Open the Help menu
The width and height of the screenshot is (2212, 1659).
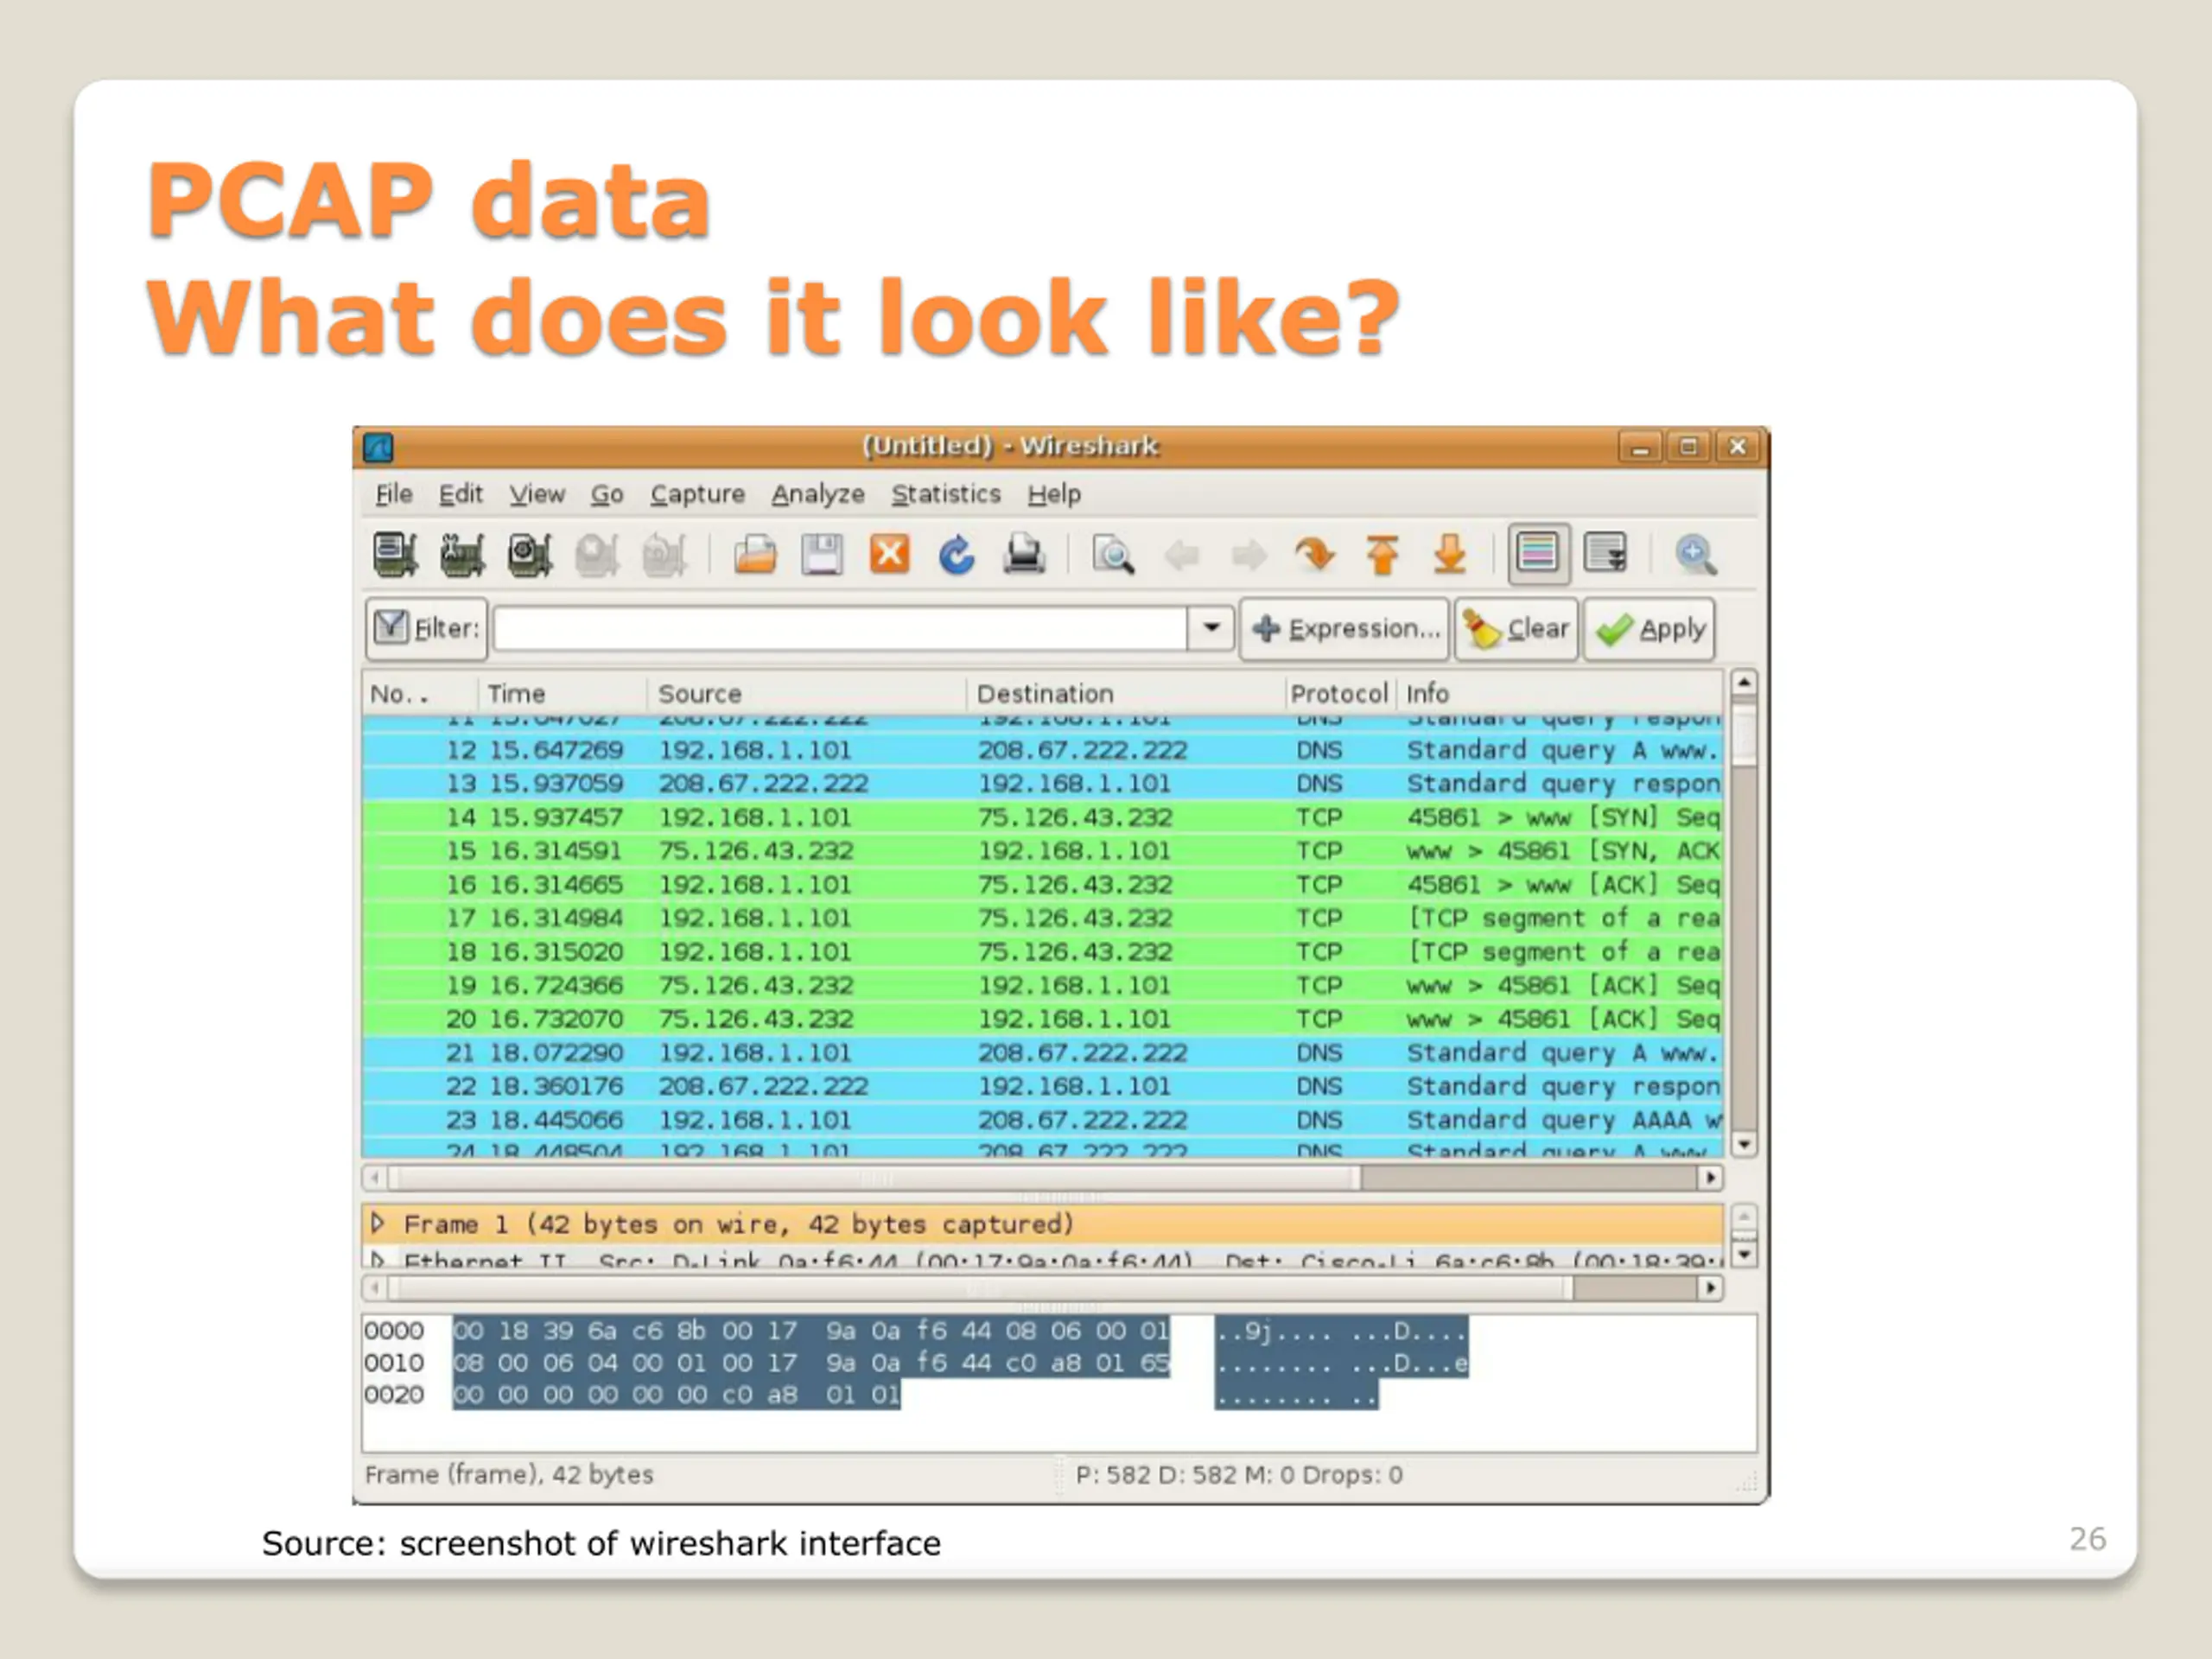click(x=1054, y=494)
